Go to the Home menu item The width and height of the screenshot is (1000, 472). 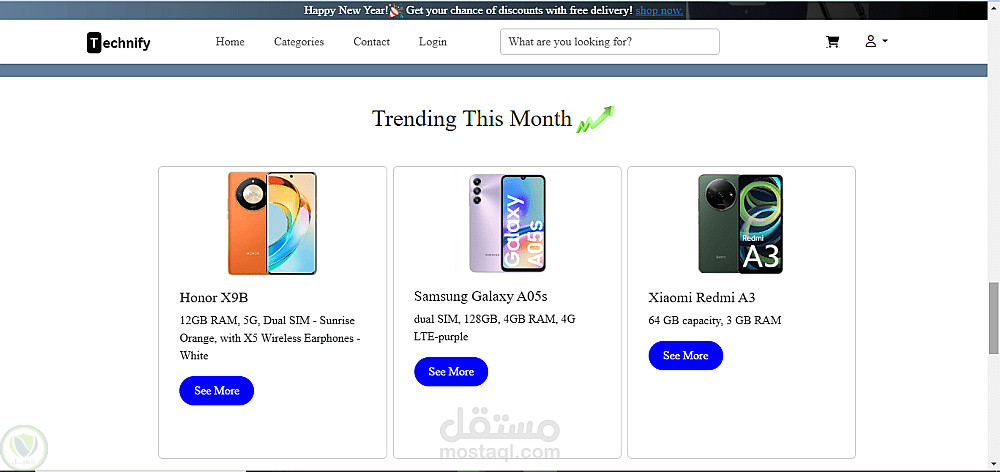tap(230, 41)
